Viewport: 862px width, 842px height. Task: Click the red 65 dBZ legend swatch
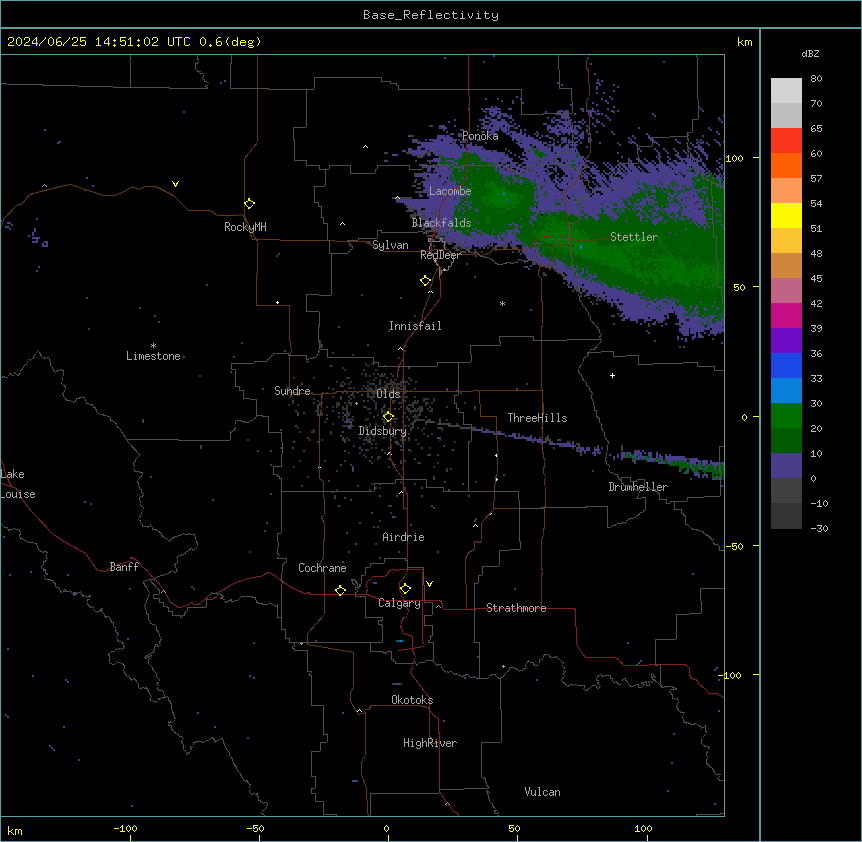[786, 141]
